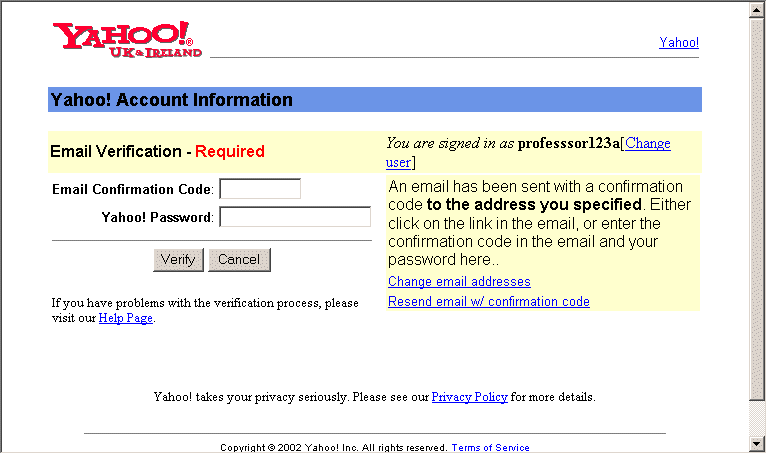Screen dimensions: 767x454
Task: Click the scrollbar track below the thumb
Action: click(x=756, y=418)
